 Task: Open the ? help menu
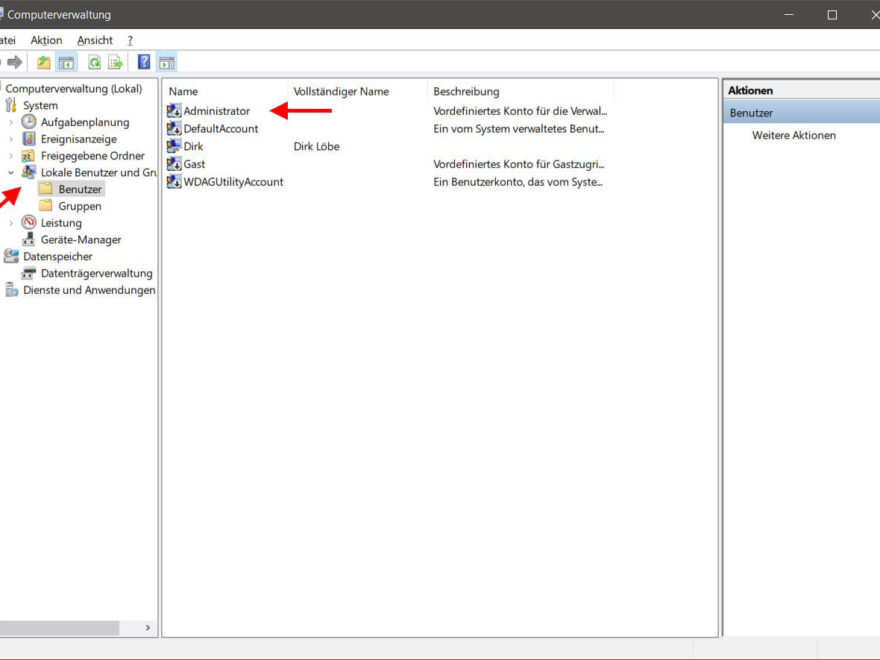pos(130,40)
